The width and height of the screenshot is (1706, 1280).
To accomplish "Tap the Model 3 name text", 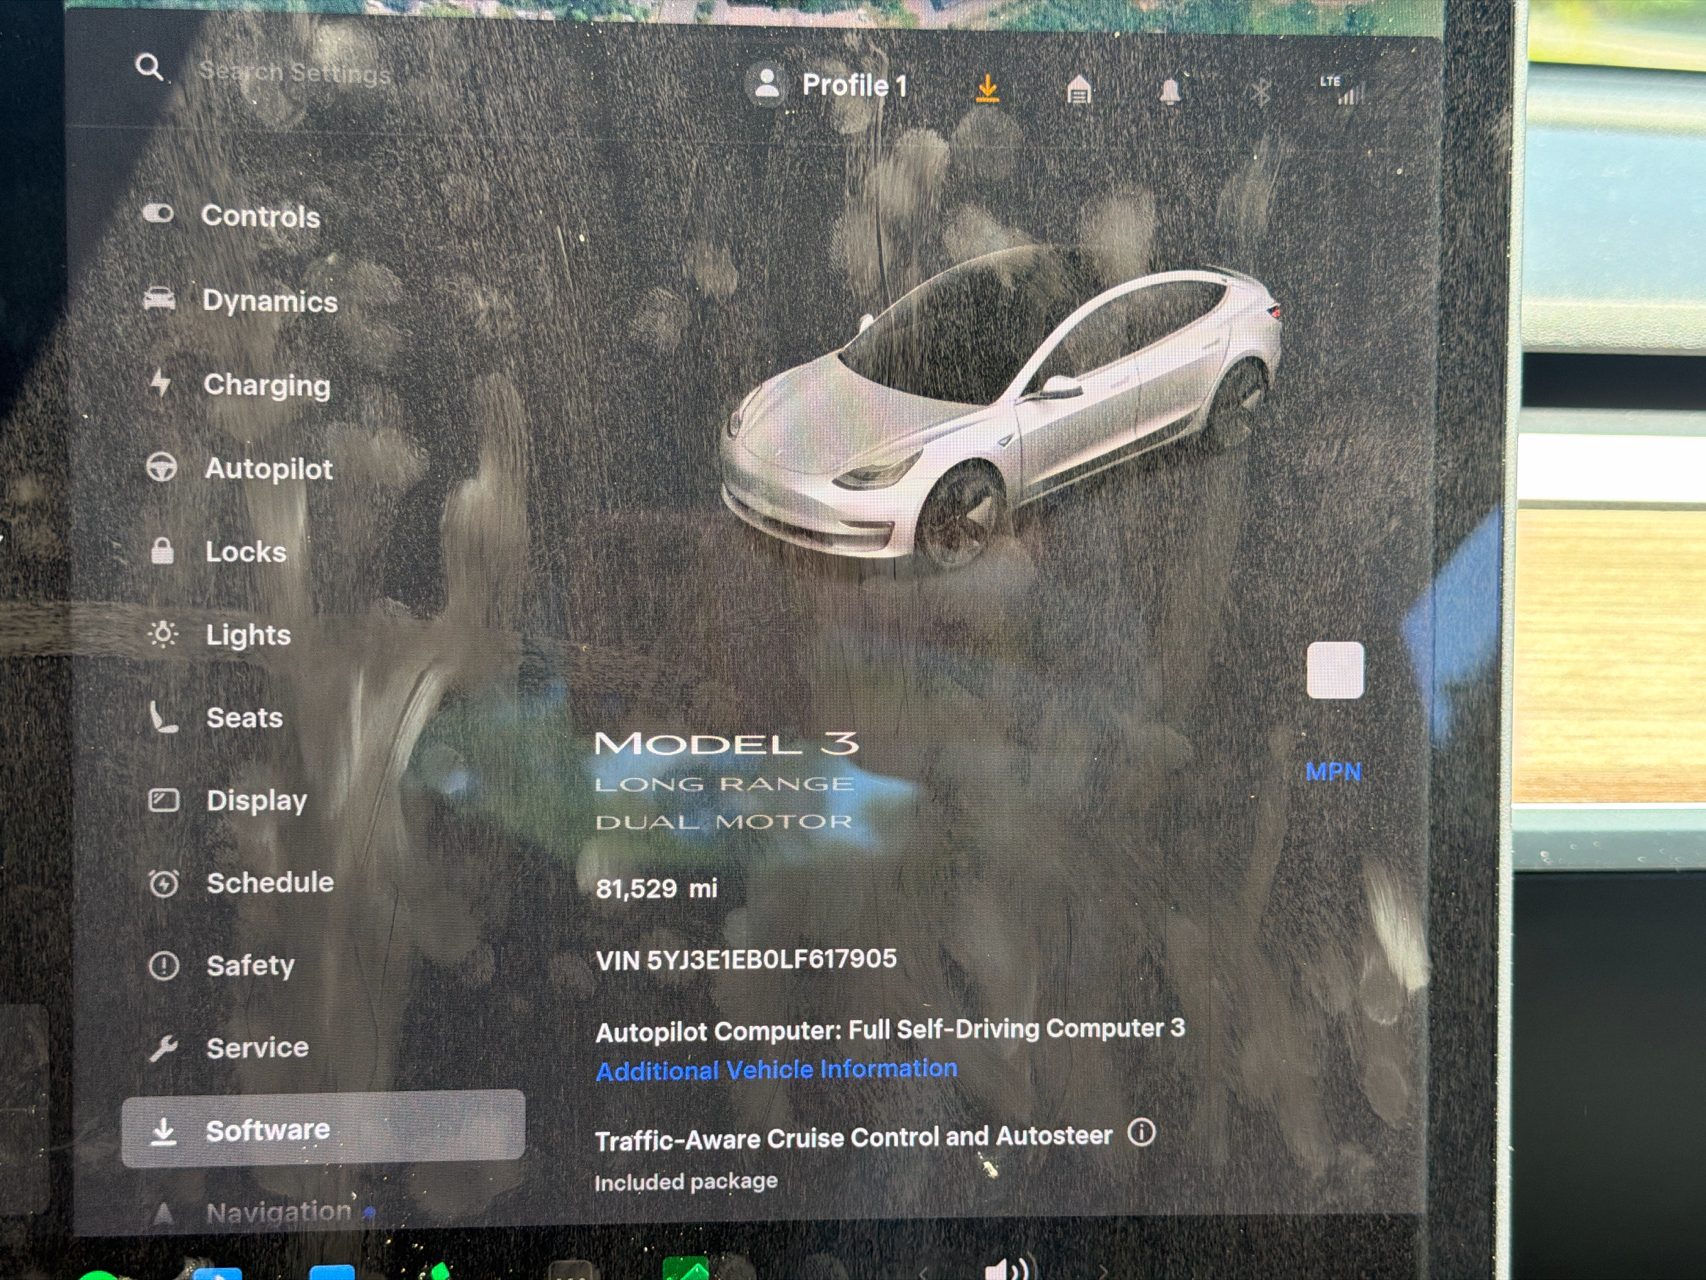I will pos(727,743).
